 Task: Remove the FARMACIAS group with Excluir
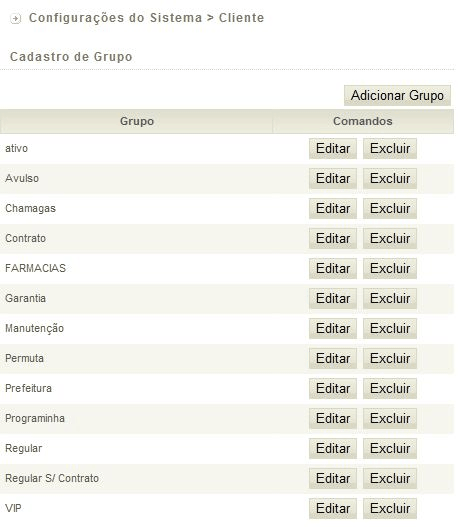(390, 269)
